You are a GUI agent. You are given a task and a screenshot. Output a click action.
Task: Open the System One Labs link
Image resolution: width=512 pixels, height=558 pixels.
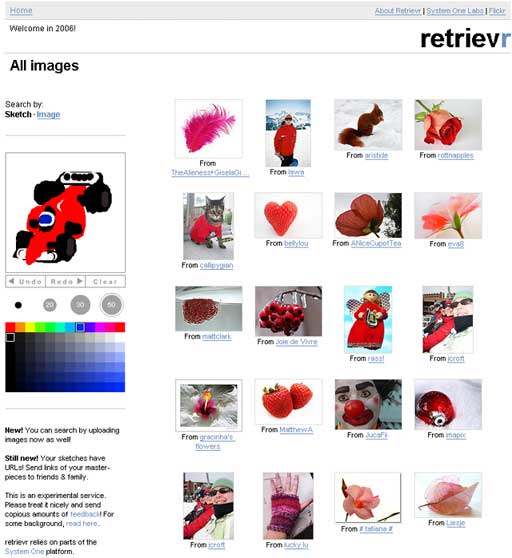[x=455, y=11]
